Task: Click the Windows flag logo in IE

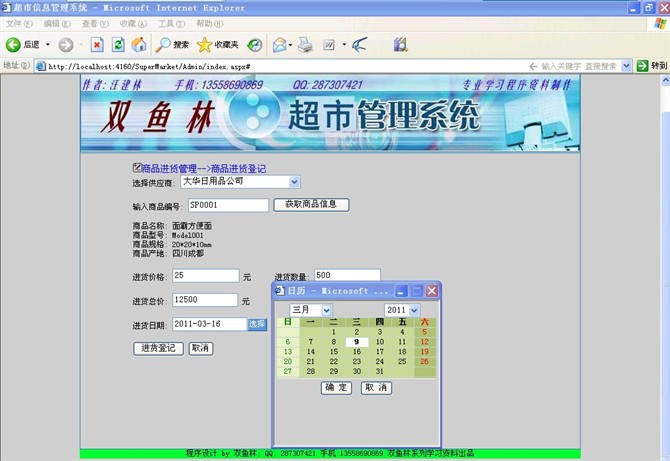Action: coord(660,23)
